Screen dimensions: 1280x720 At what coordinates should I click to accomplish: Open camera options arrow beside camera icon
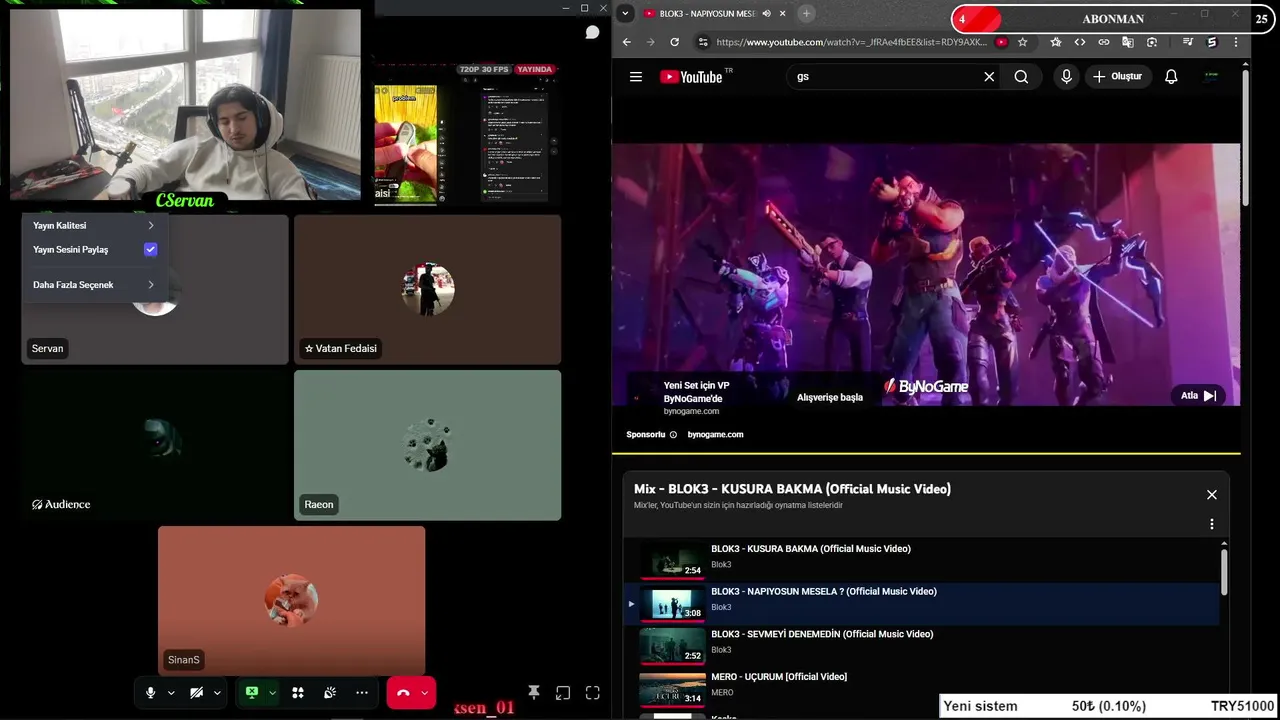click(x=217, y=692)
